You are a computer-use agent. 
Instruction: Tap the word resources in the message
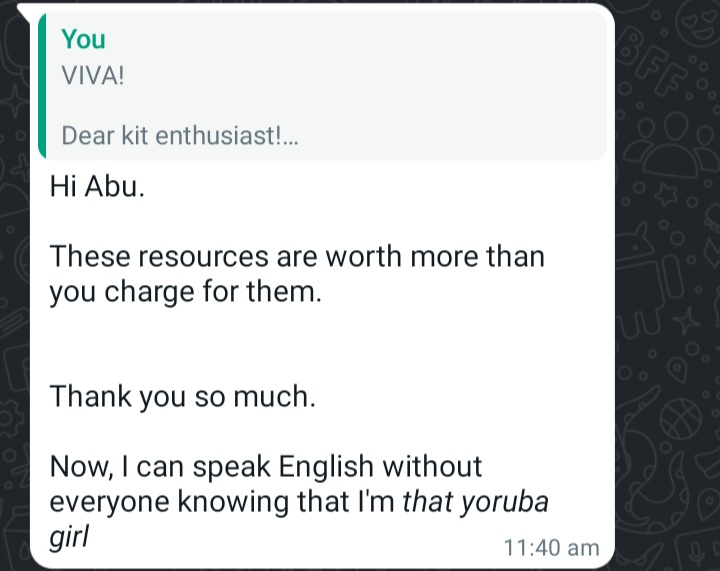(203, 256)
